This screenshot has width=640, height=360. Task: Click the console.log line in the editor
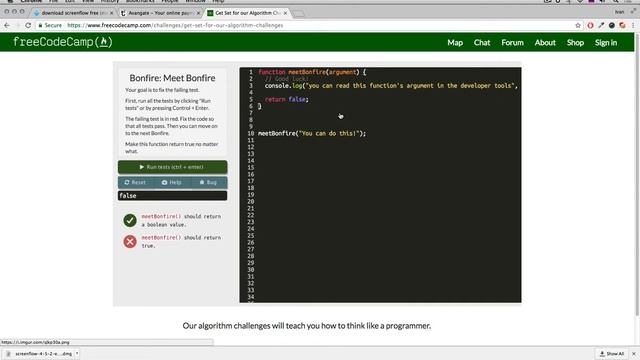391,86
